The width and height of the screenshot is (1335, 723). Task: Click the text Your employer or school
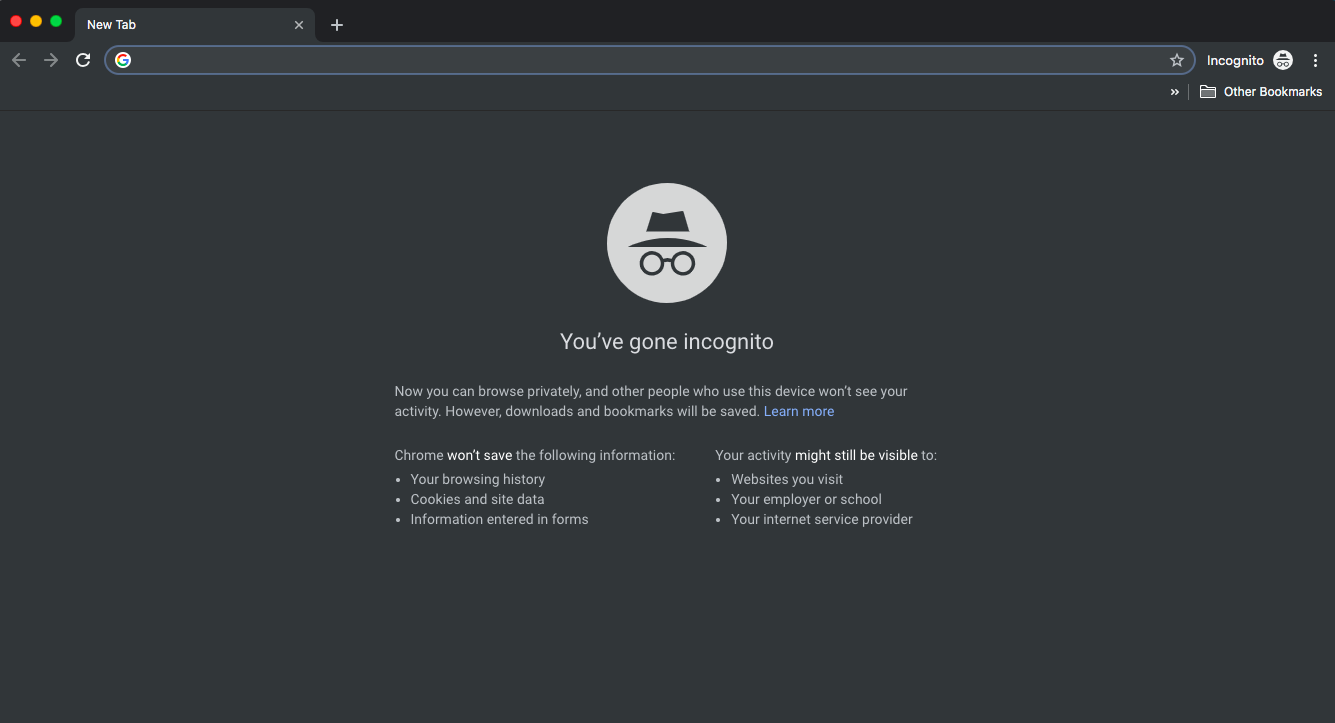(806, 499)
